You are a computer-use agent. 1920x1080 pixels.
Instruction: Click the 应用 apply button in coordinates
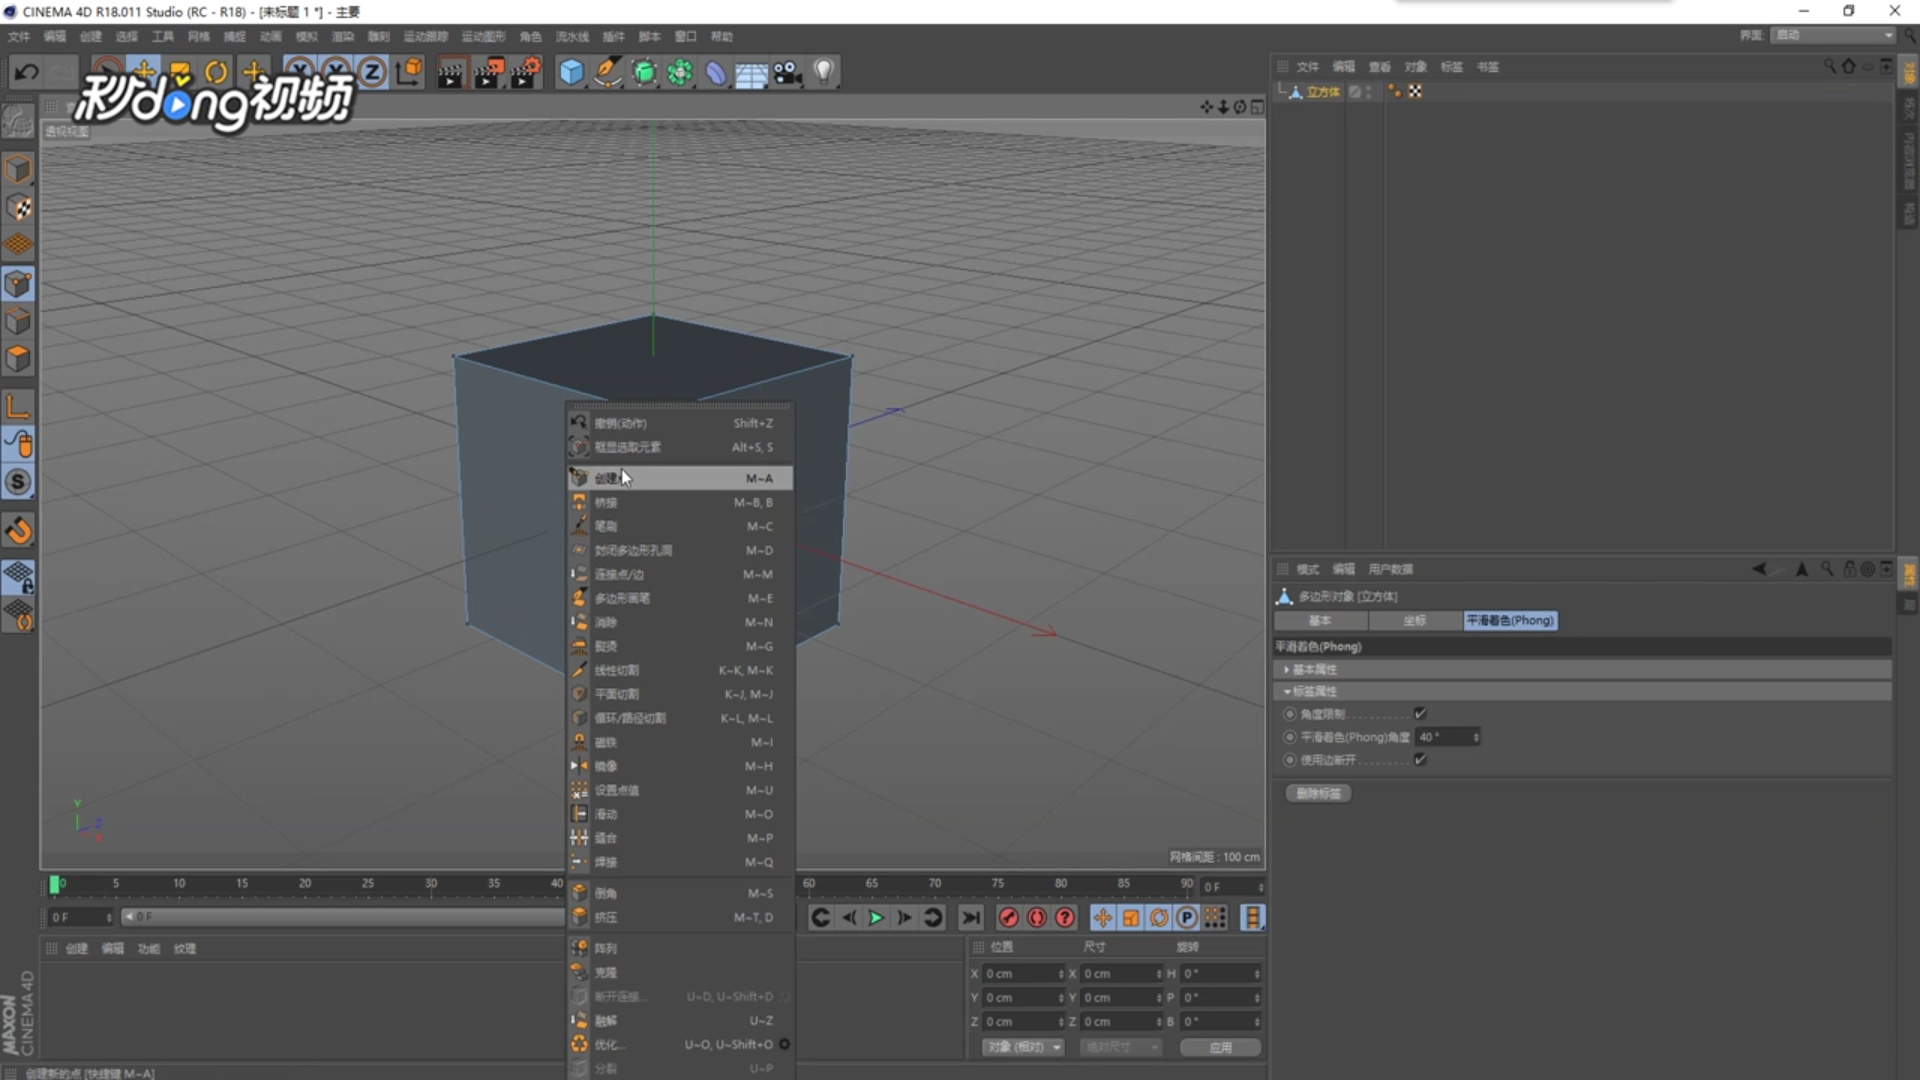(1220, 1047)
